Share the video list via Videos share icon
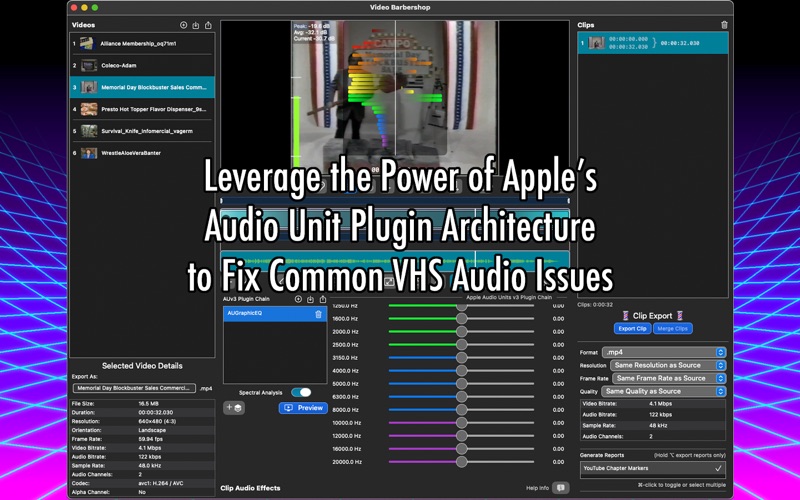Image resolution: width=800 pixels, height=500 pixels. point(208,25)
